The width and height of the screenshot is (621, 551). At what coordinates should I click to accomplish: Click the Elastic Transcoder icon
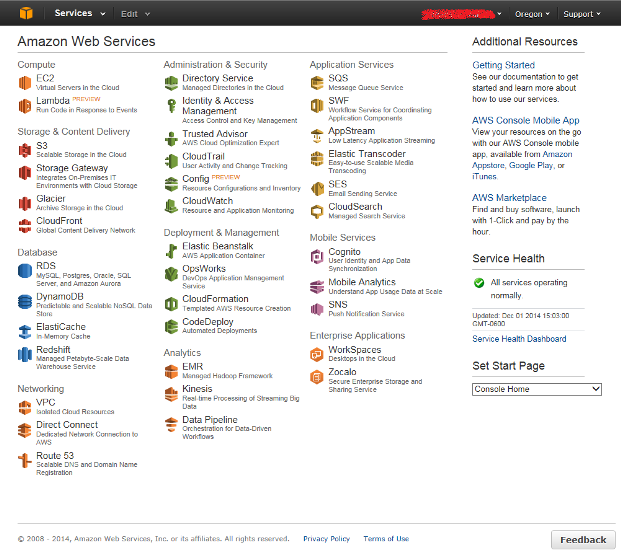point(317,158)
